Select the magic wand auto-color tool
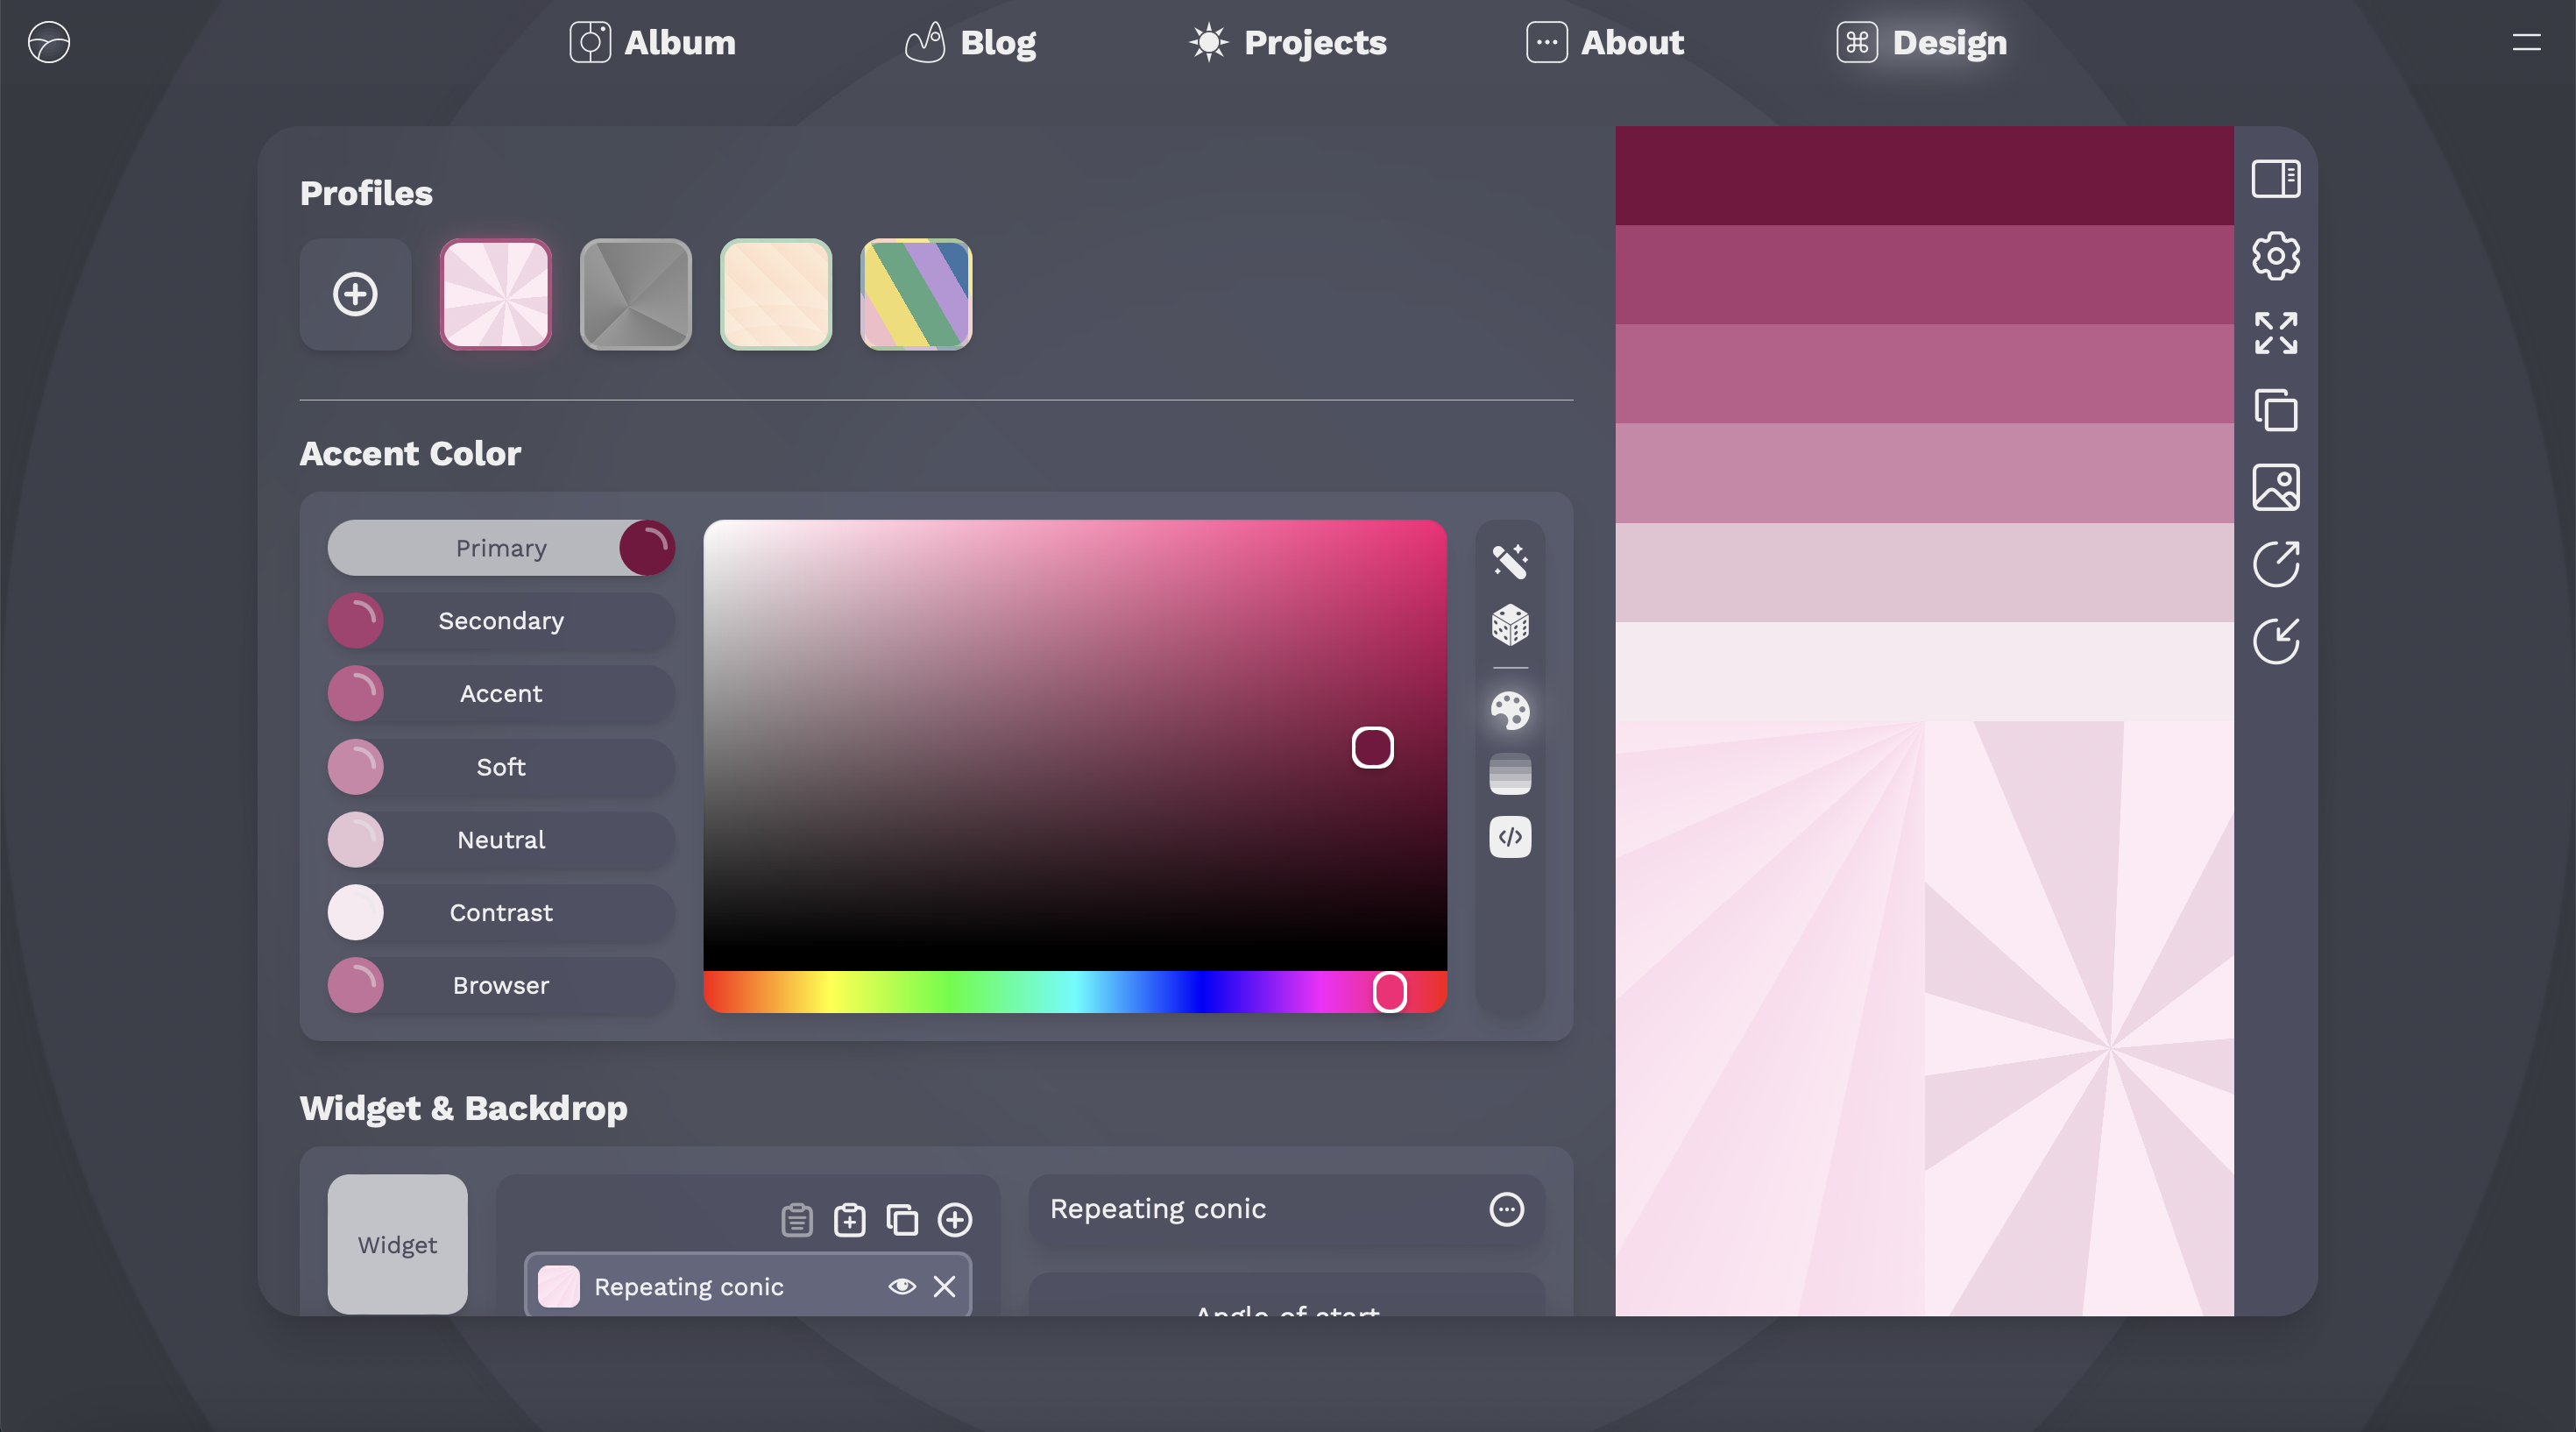Image resolution: width=2576 pixels, height=1432 pixels. pos(1510,560)
